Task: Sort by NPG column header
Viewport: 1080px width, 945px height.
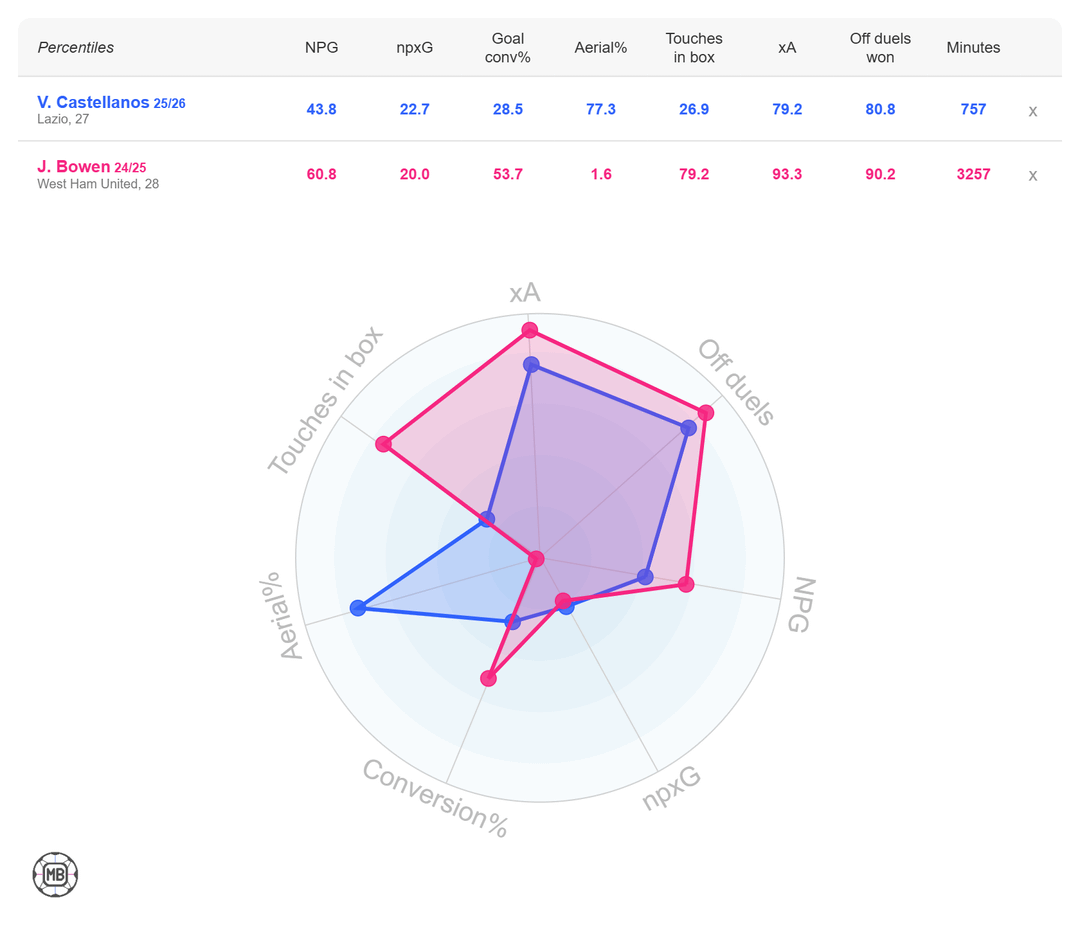Action: coord(321,48)
